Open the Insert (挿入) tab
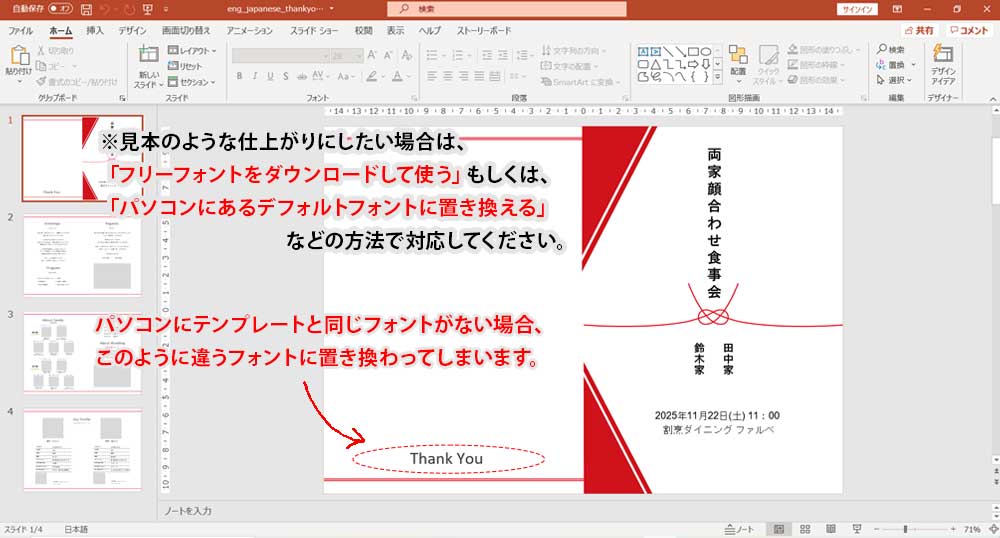 pyautogui.click(x=95, y=31)
